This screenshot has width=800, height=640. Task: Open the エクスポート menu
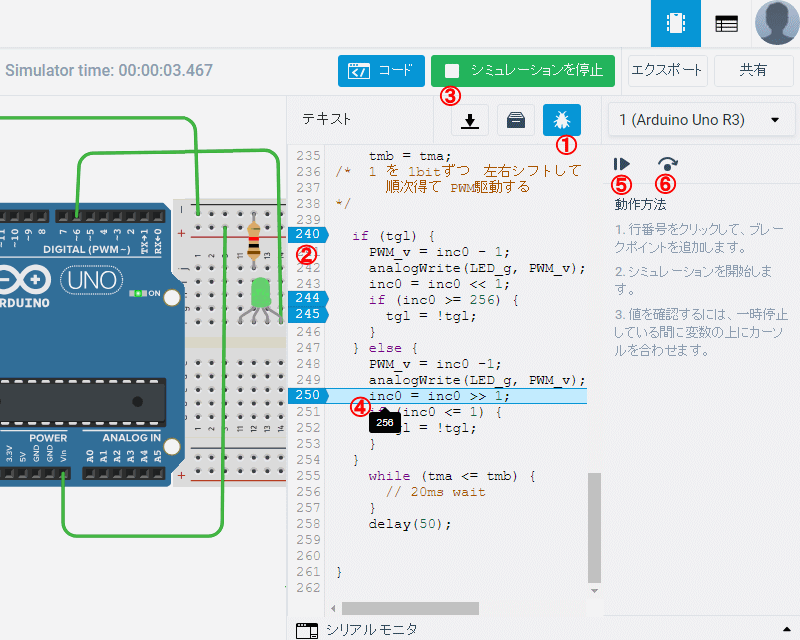coord(667,71)
